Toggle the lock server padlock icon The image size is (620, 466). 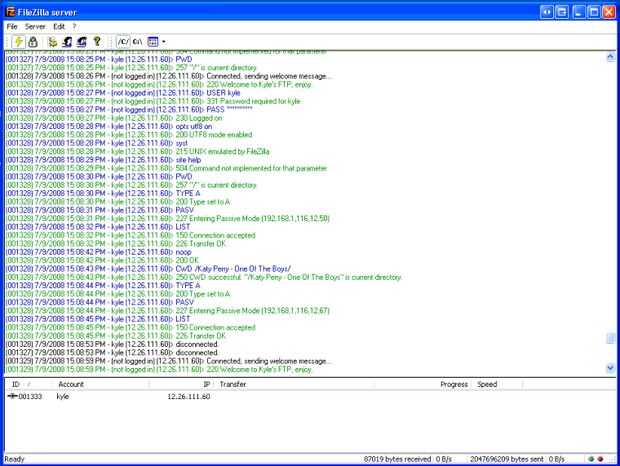coord(33,42)
